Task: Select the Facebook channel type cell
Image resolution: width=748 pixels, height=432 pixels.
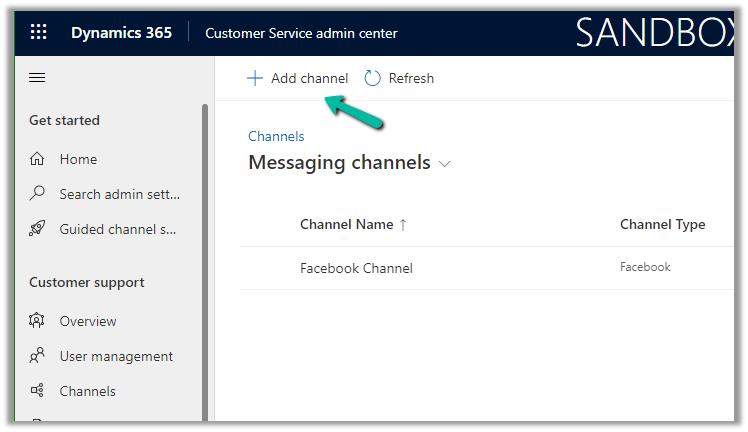Action: coord(645,267)
